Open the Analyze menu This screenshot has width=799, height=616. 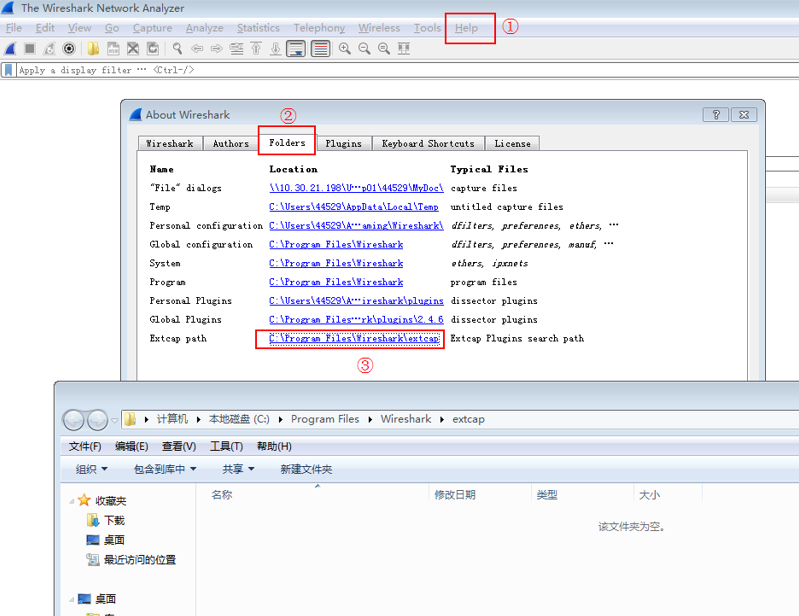click(x=204, y=28)
